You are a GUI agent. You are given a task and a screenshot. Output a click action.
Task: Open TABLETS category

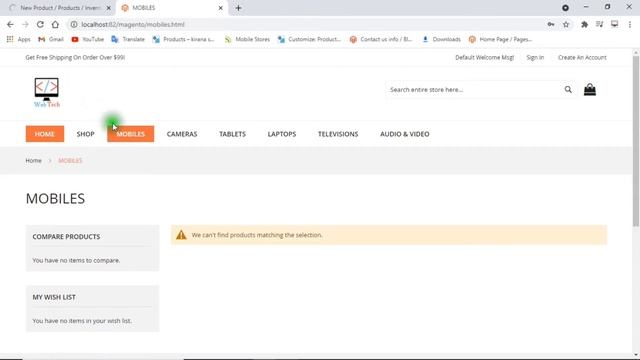(x=232, y=134)
